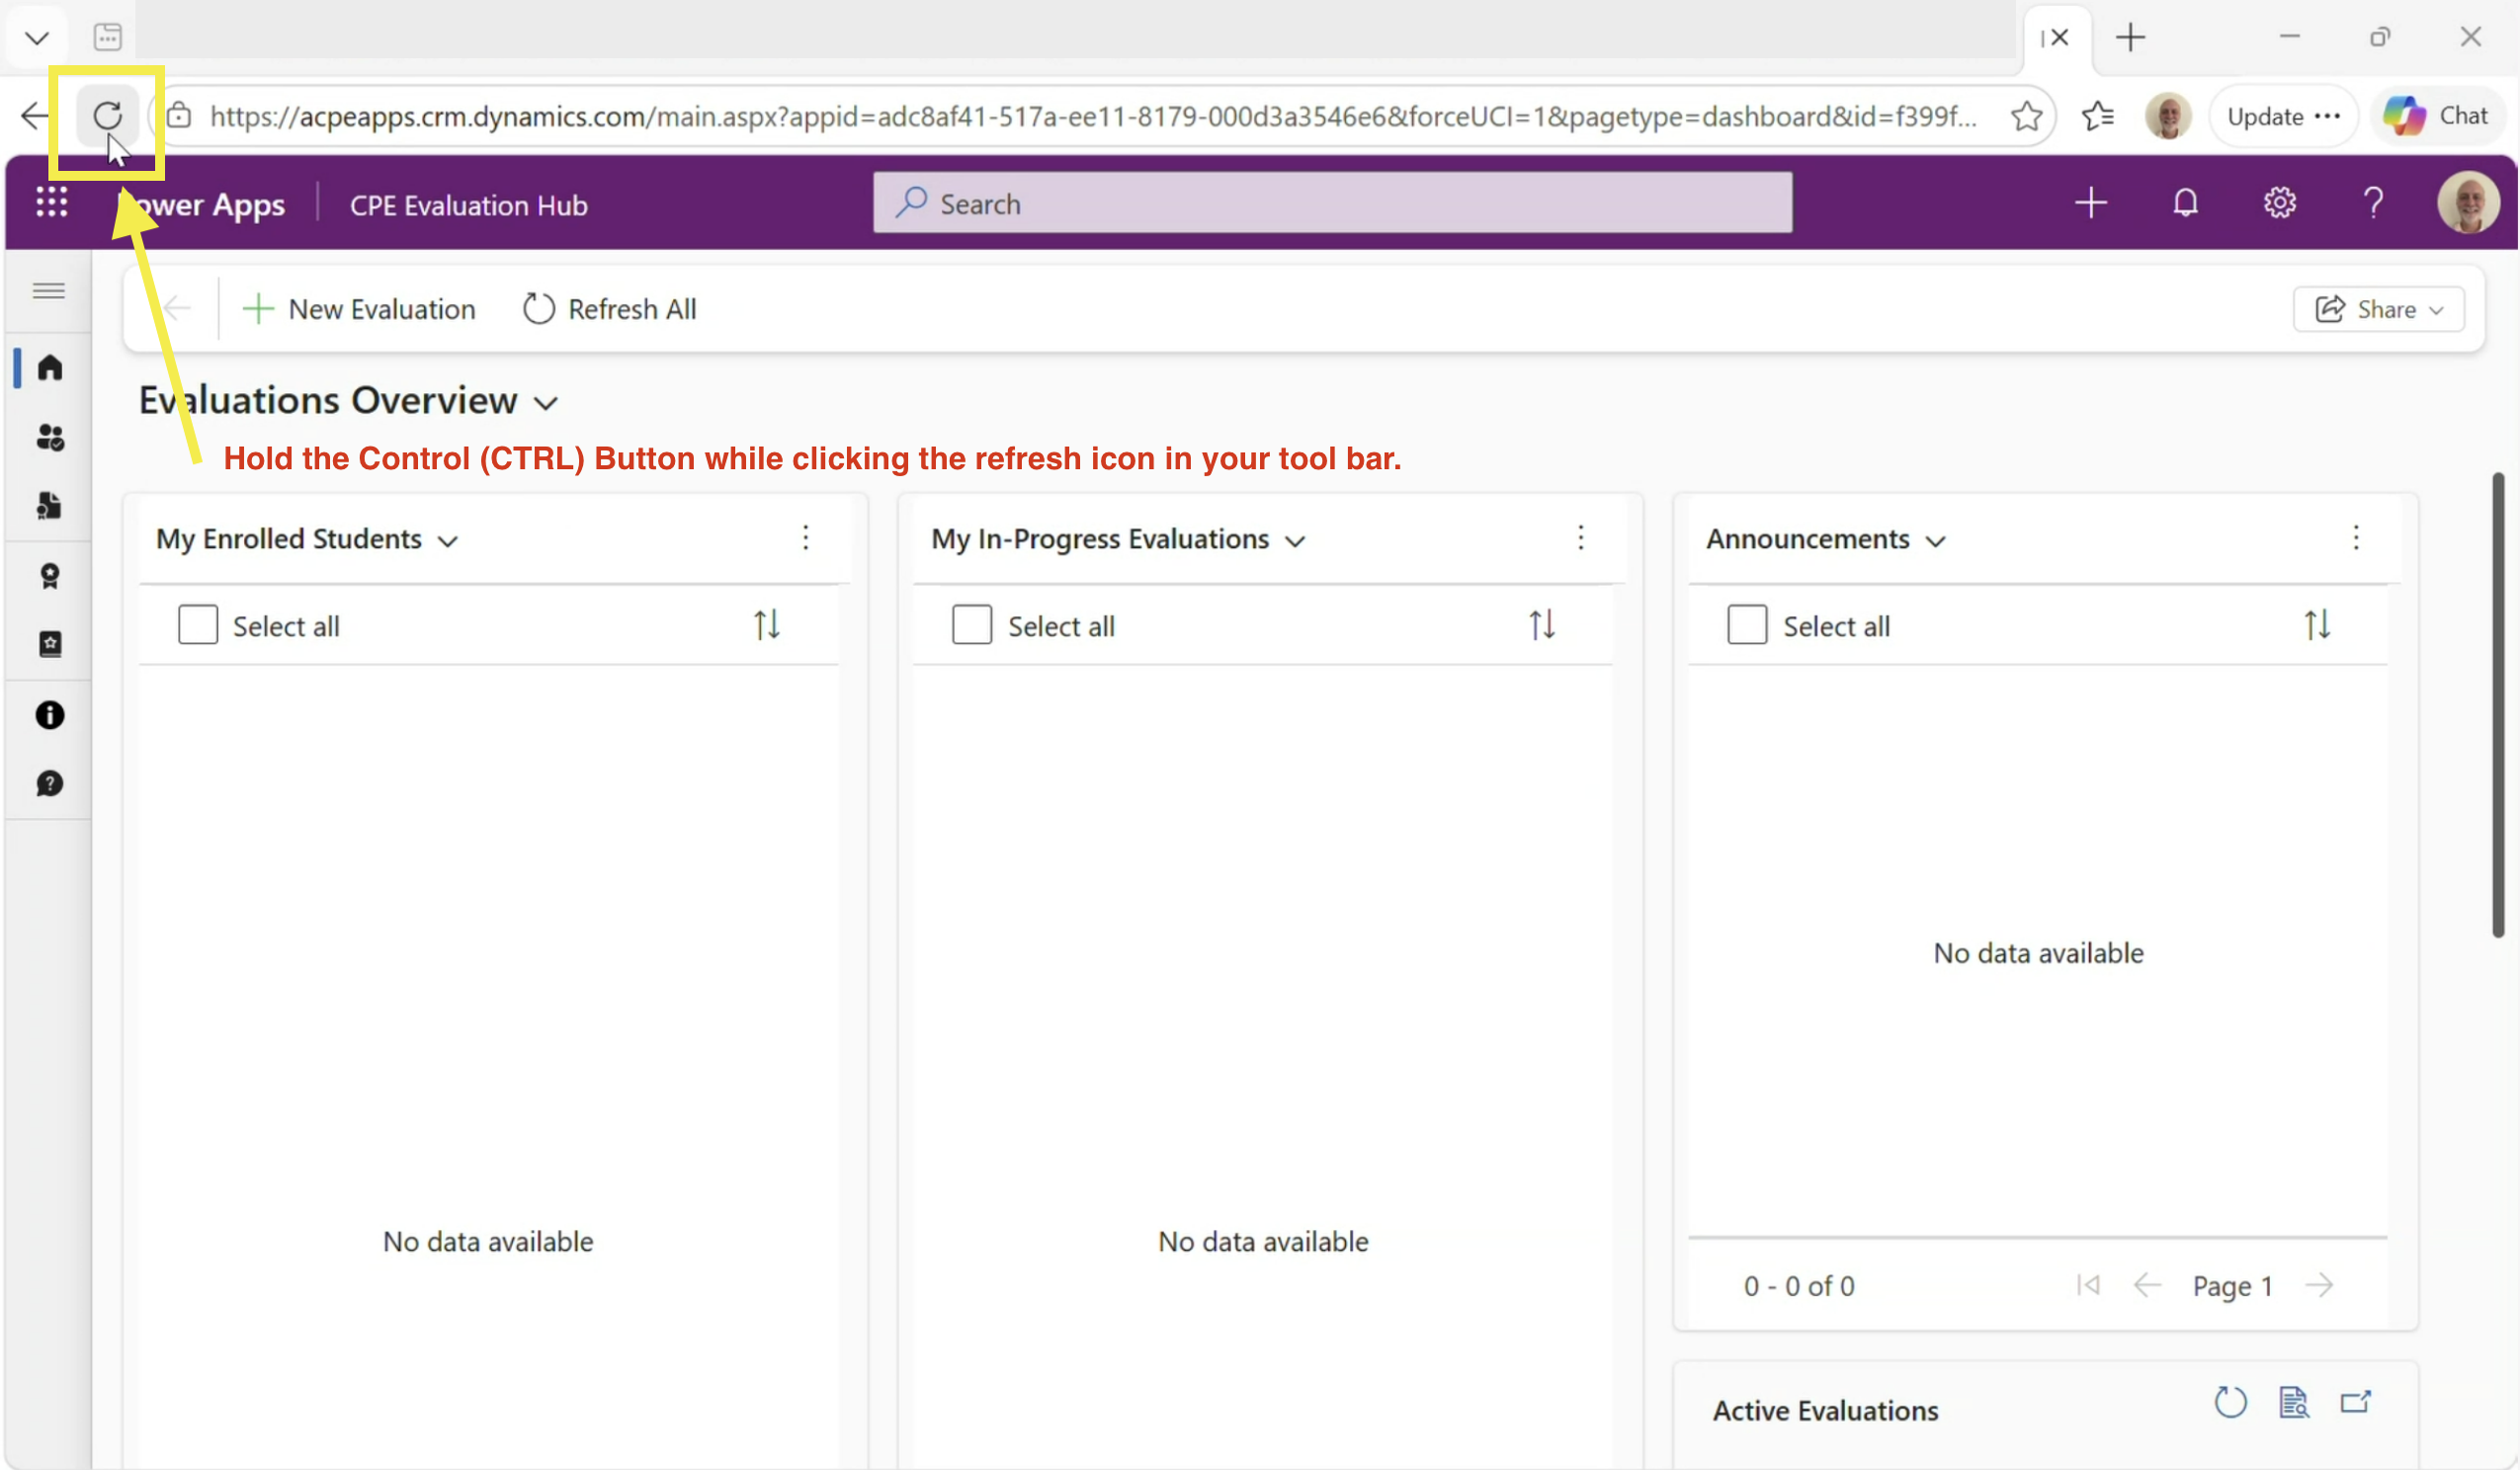The width and height of the screenshot is (2520, 1470).
Task: Click the browser address bar URL
Action: pyautogui.click(x=1093, y=116)
